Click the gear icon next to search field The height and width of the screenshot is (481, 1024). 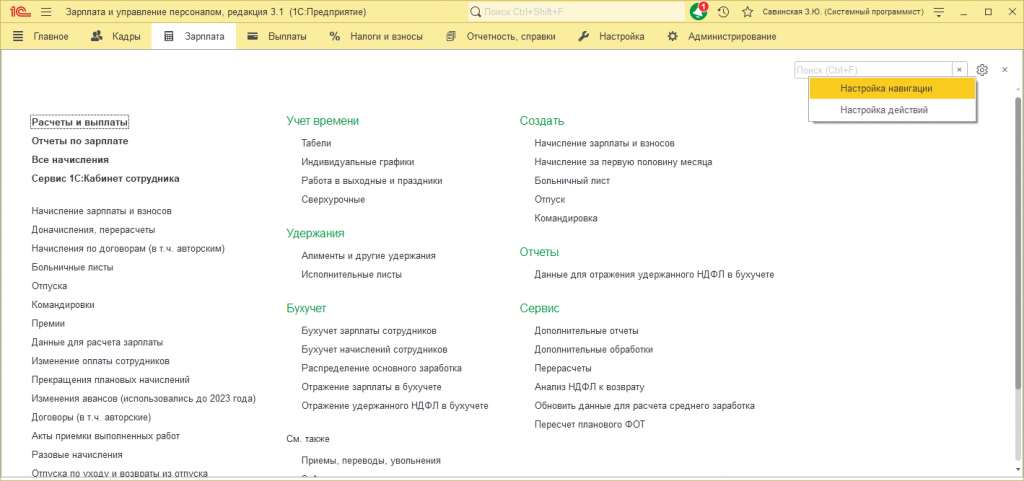pyautogui.click(x=982, y=70)
